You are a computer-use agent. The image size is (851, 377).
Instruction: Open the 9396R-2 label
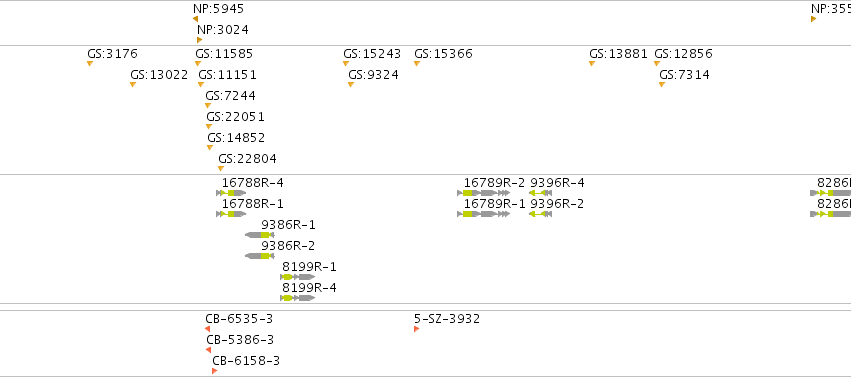click(557, 204)
